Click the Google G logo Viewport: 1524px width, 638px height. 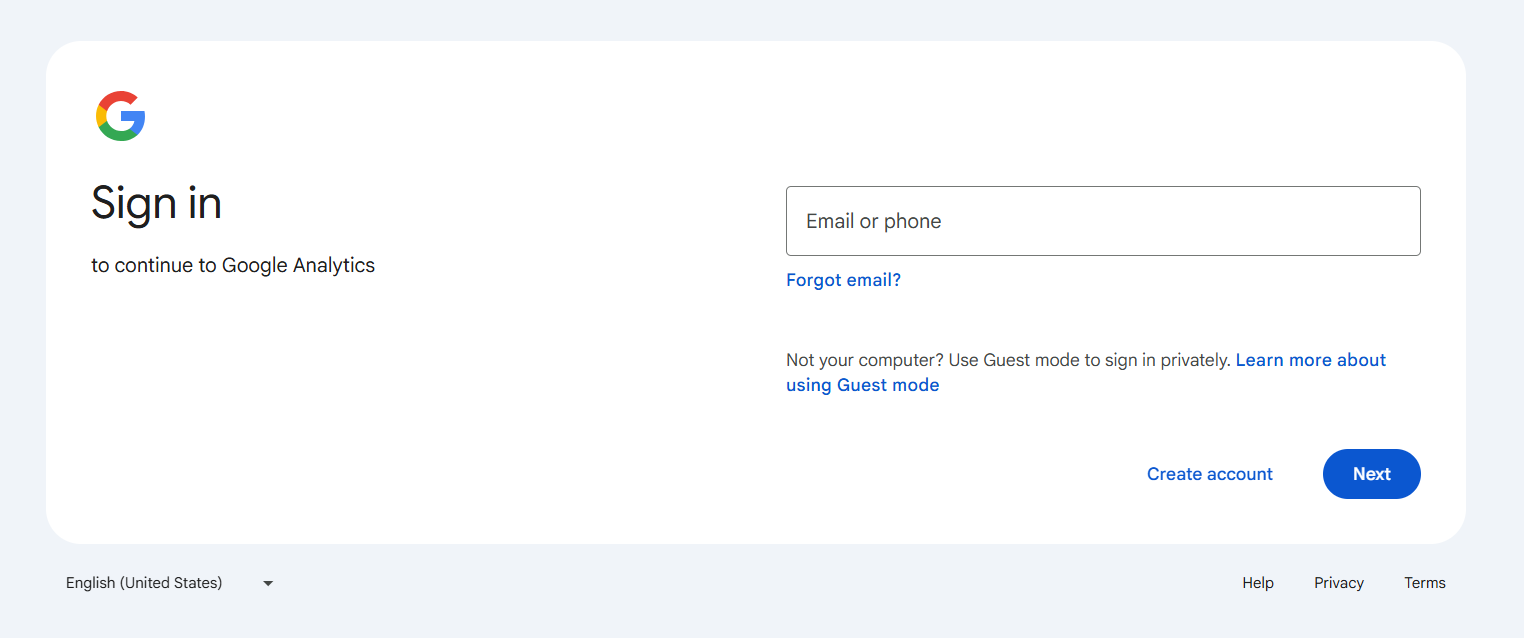coord(121,116)
